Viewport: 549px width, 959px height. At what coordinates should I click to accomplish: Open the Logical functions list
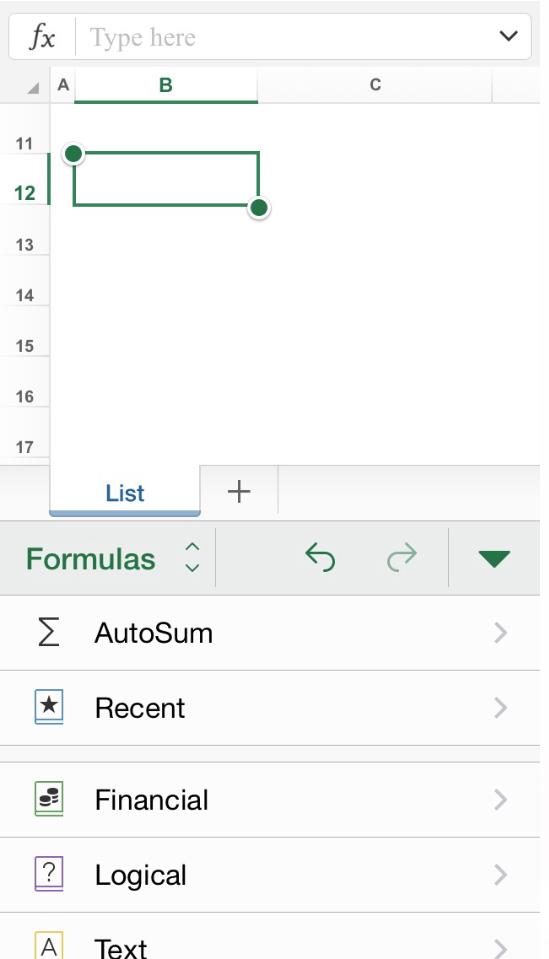(x=270, y=875)
